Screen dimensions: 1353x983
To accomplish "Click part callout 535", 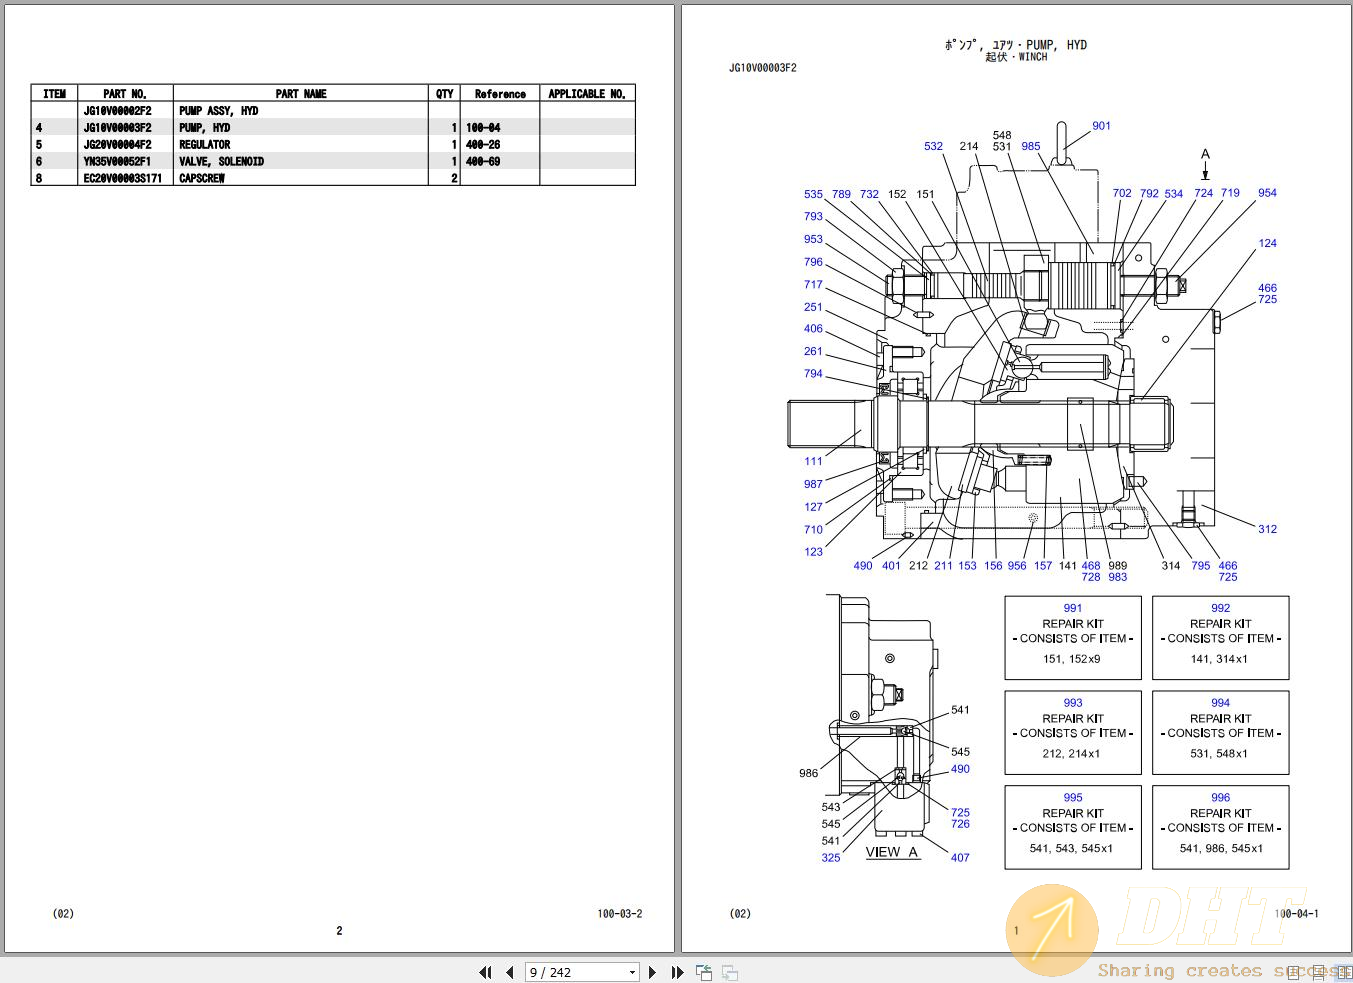I will pos(813,195).
